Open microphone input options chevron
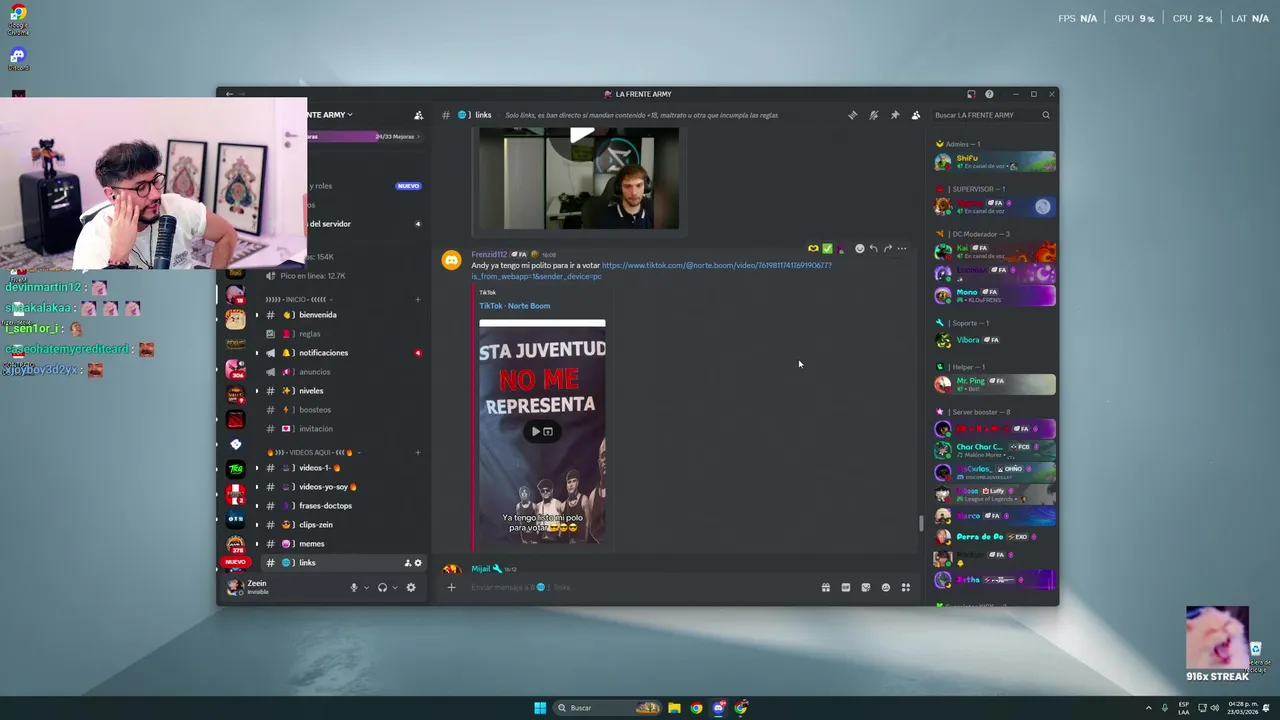Viewport: 1280px width, 720px height. click(x=366, y=588)
